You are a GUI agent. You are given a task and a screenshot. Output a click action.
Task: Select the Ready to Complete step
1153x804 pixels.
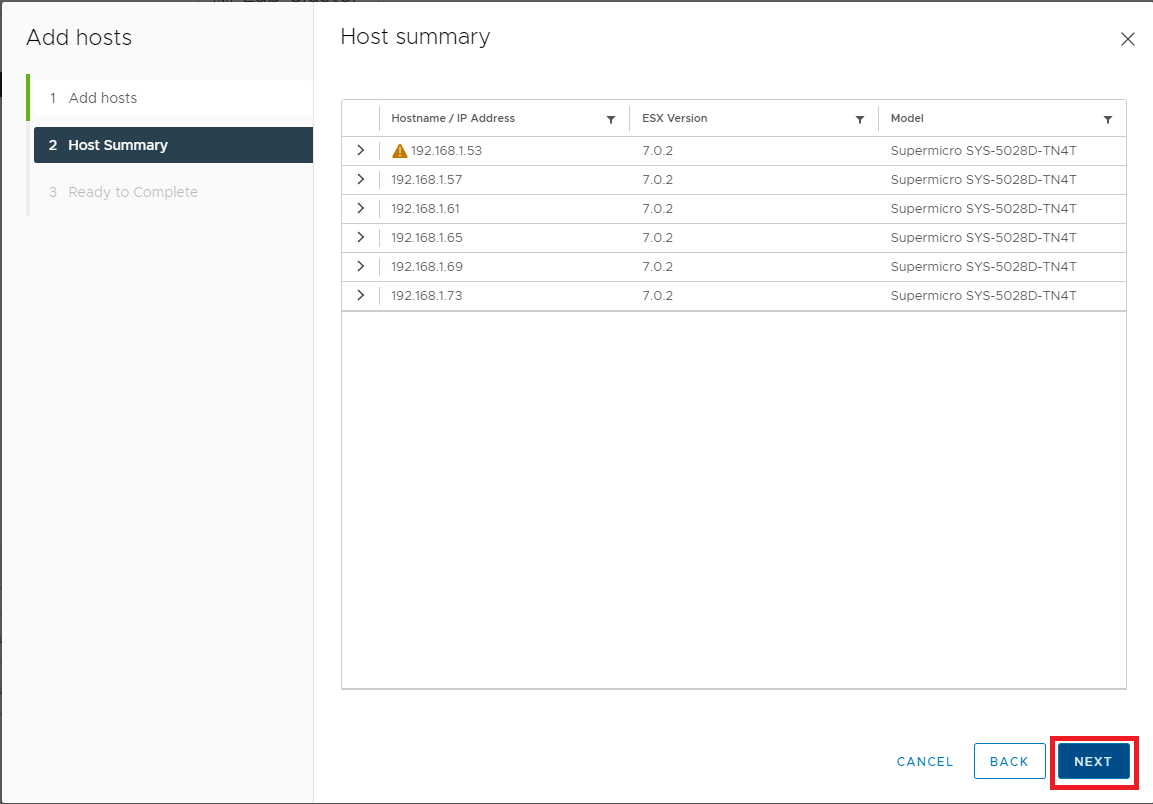[132, 192]
